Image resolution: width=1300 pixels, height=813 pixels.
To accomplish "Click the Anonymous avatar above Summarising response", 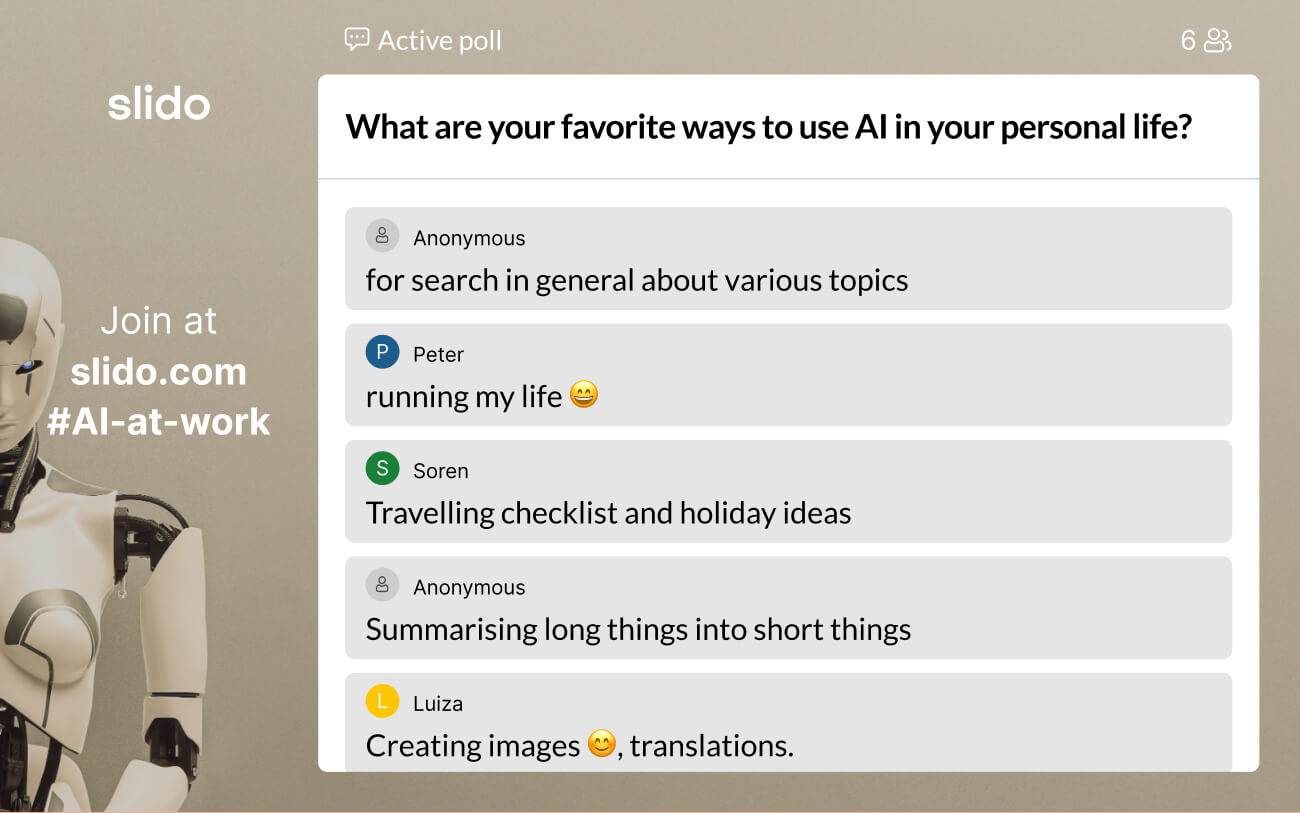I will click(x=382, y=586).
